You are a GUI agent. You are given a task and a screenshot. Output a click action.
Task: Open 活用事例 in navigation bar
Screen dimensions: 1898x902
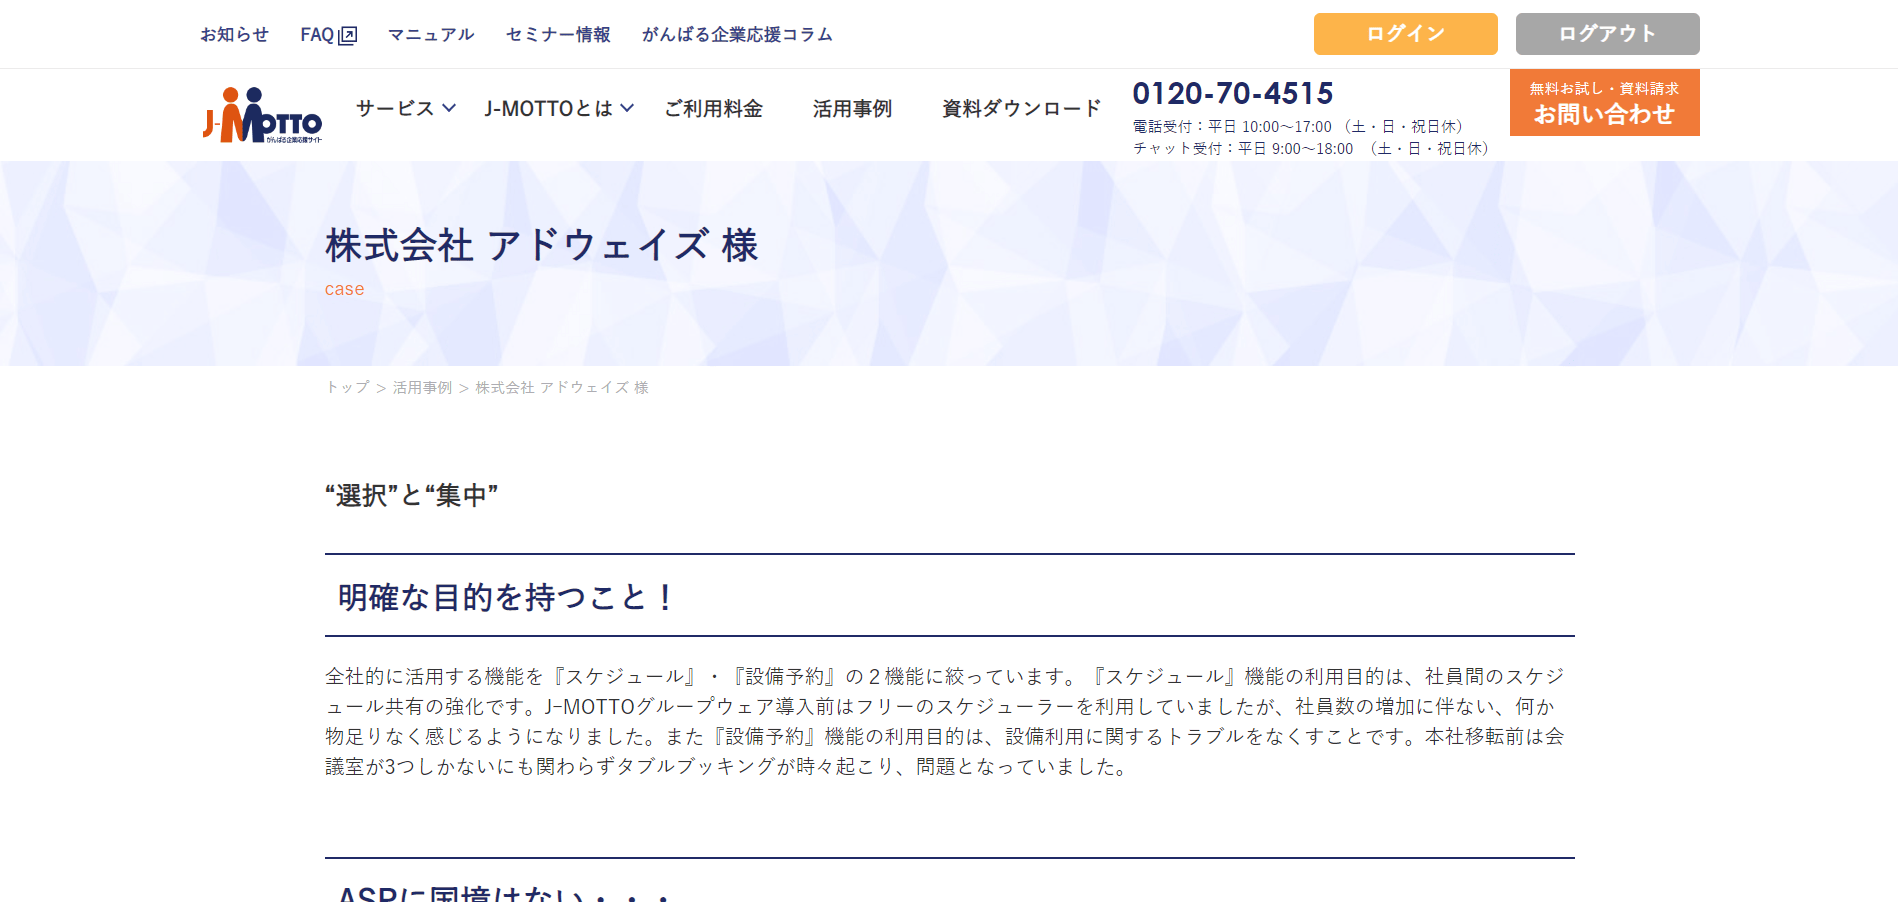click(x=852, y=108)
